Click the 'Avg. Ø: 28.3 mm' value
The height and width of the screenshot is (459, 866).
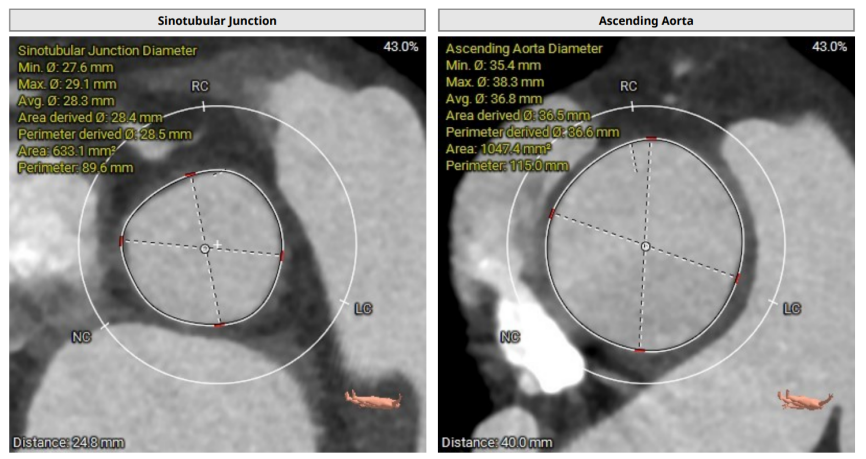pos(66,101)
